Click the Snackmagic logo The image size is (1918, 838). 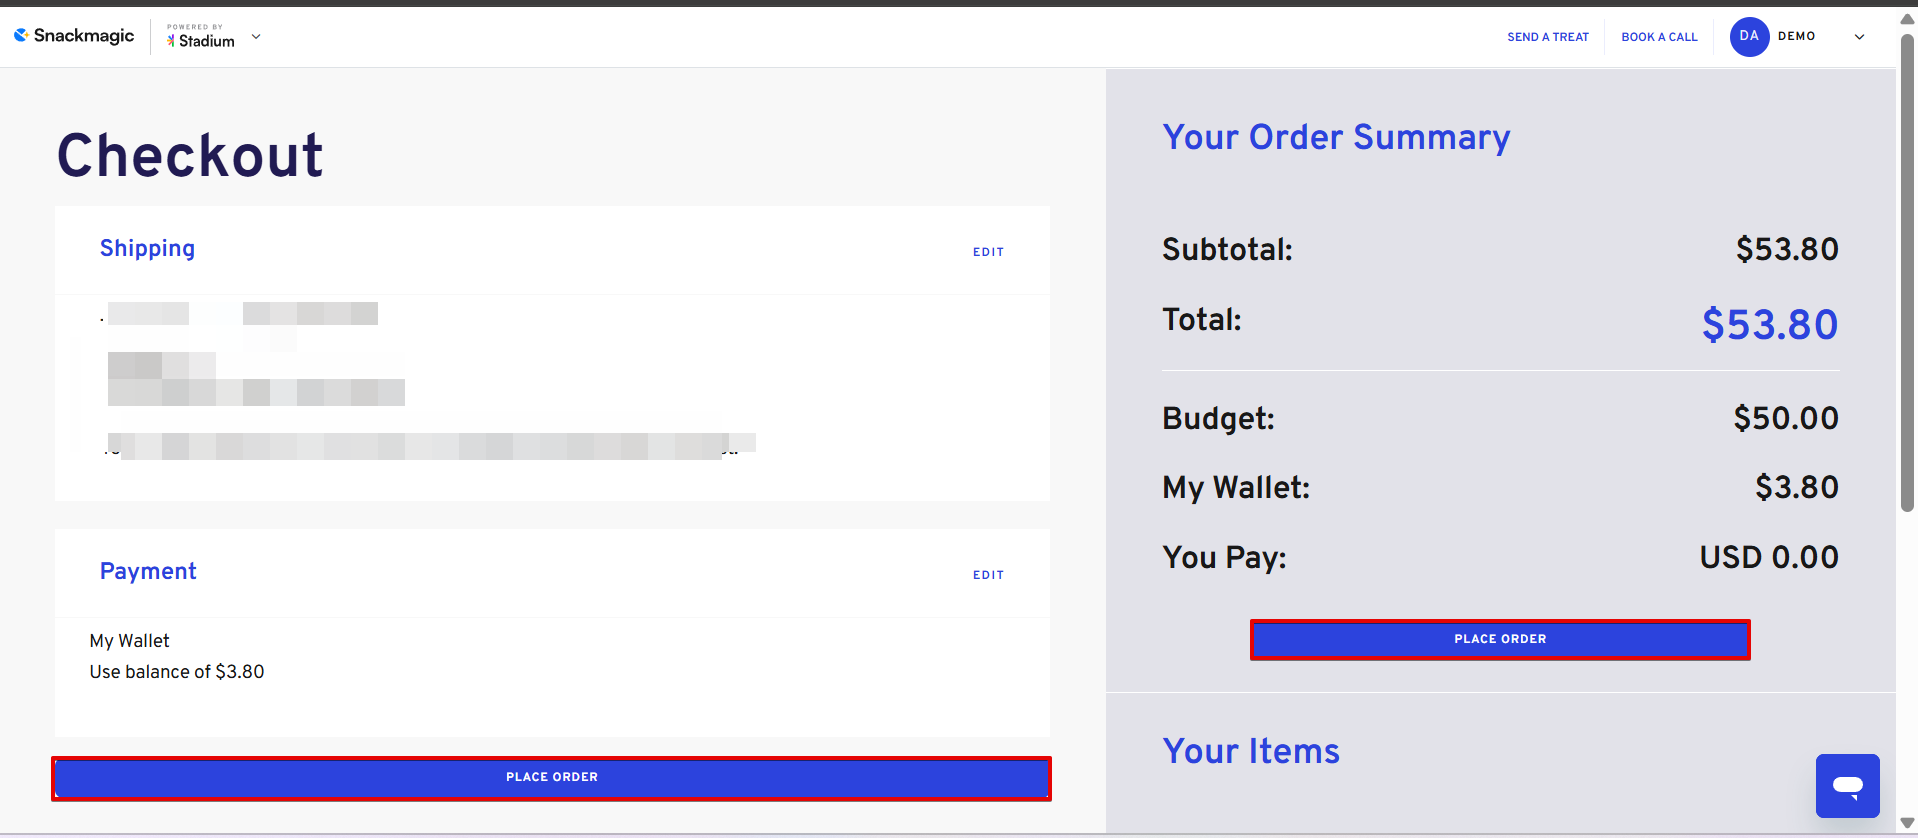(x=74, y=36)
